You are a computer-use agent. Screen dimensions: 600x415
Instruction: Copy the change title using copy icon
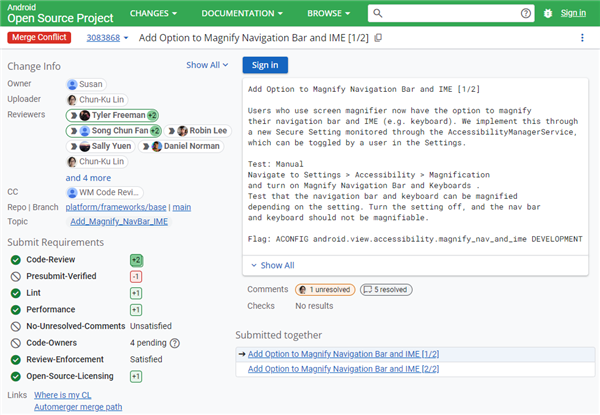tap(378, 38)
